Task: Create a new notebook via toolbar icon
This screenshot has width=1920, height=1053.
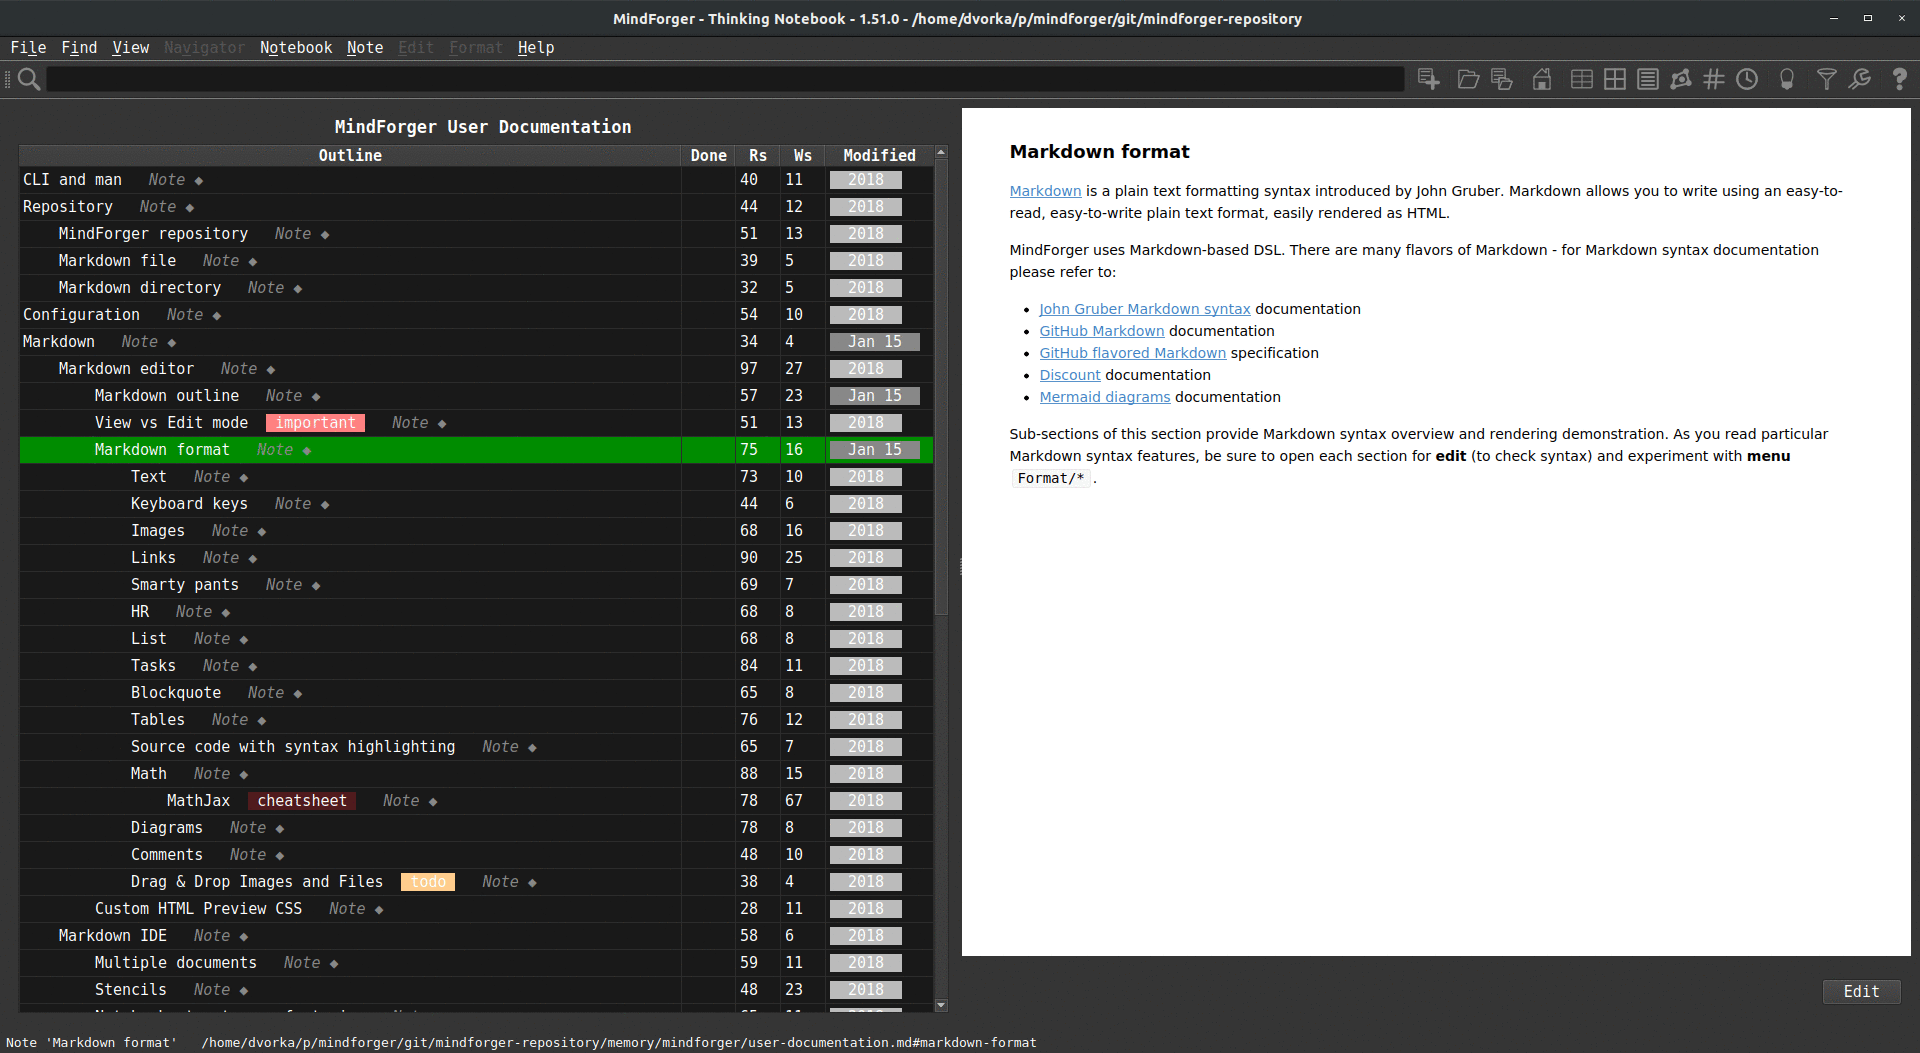Action: pyautogui.click(x=1428, y=79)
